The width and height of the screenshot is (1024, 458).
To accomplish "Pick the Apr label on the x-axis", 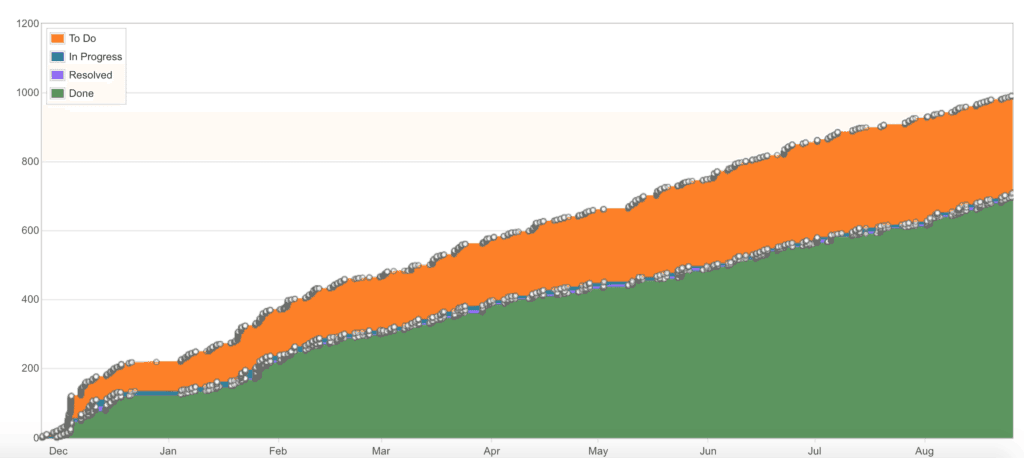I will (x=490, y=451).
